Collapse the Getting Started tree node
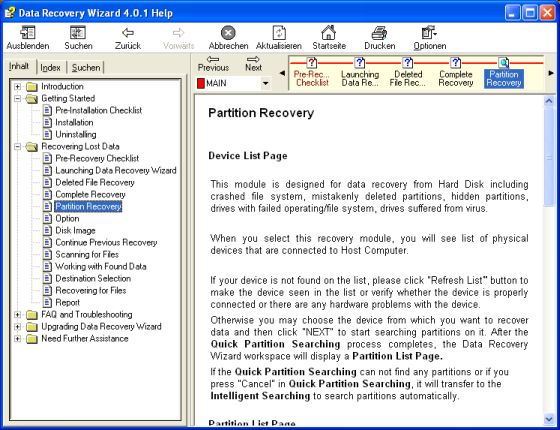Viewport: 560px width, 430px height. click(17, 98)
